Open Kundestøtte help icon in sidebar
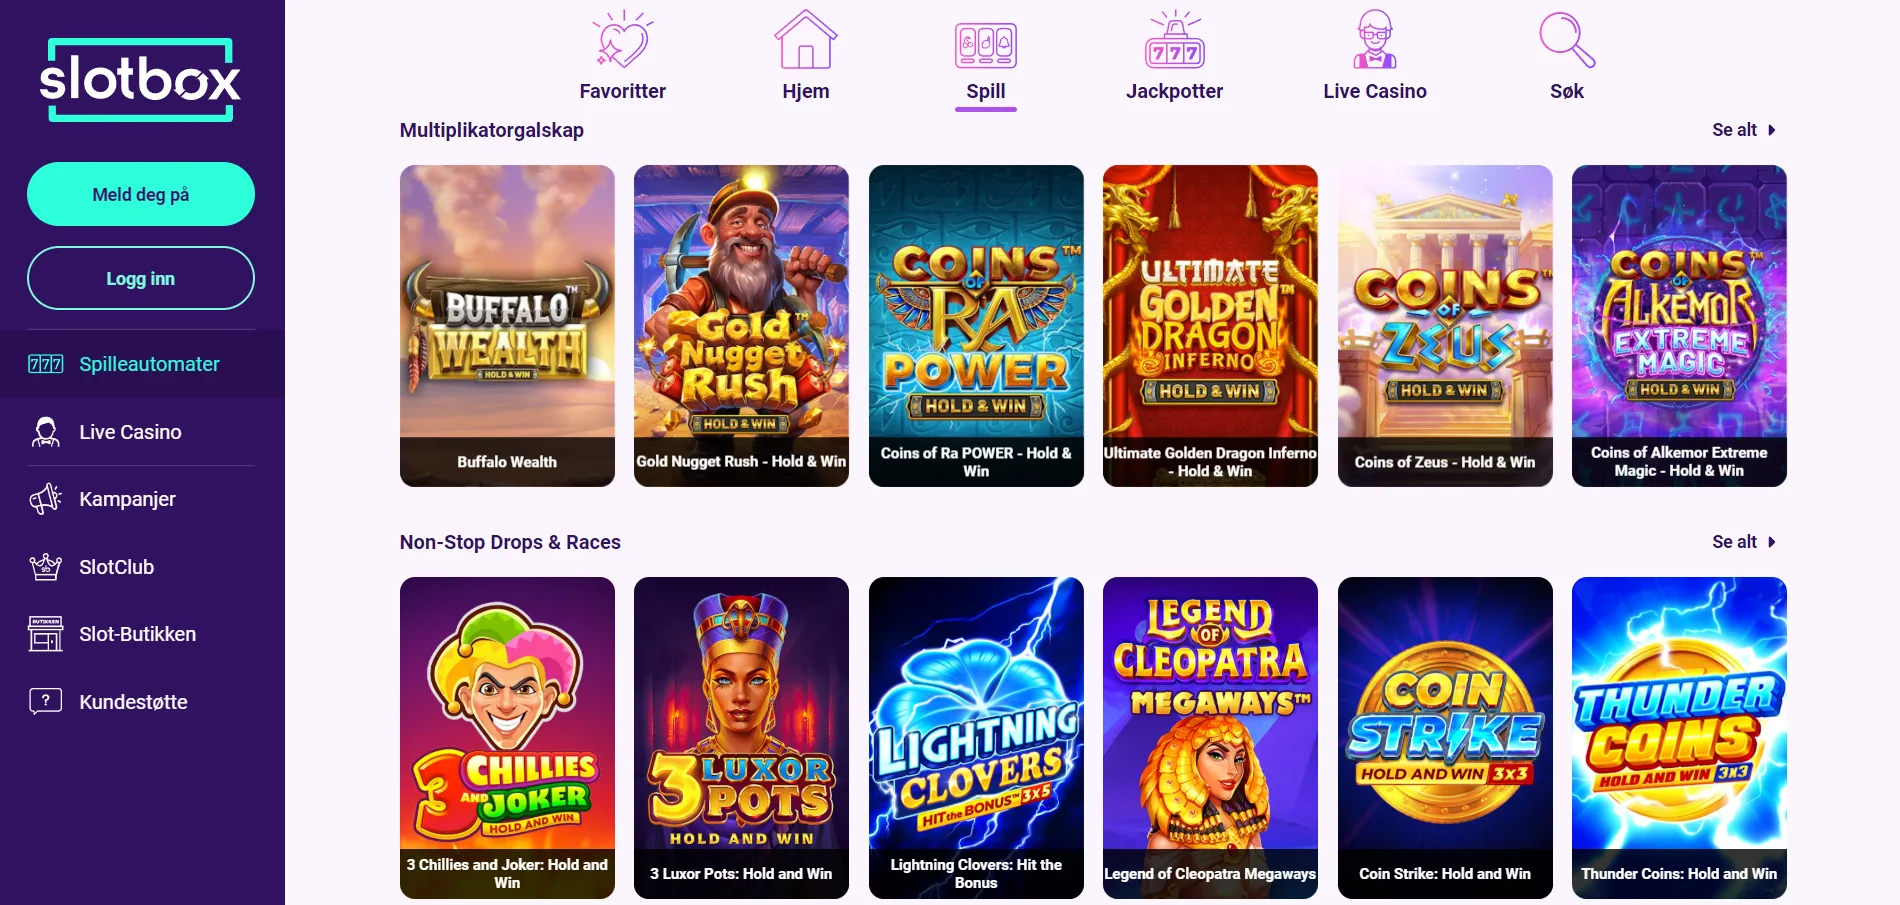Screen dimensions: 1900x905 pyautogui.click(x=45, y=701)
